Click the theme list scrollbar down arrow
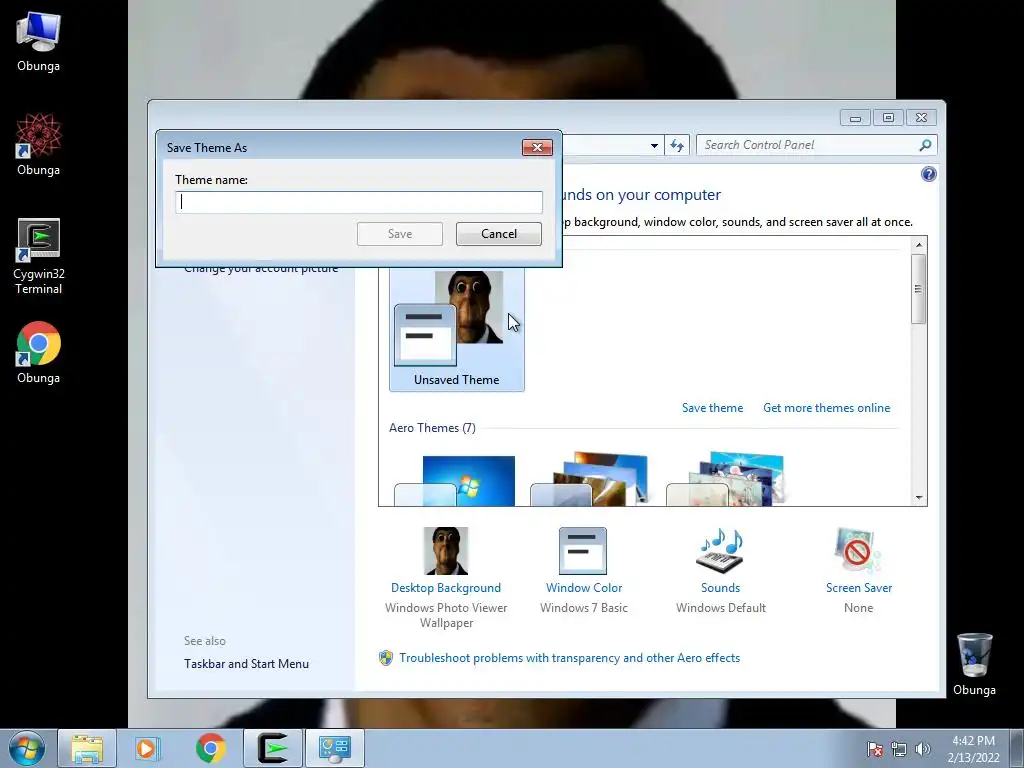Screen dimensions: 1024x768 click(918, 498)
